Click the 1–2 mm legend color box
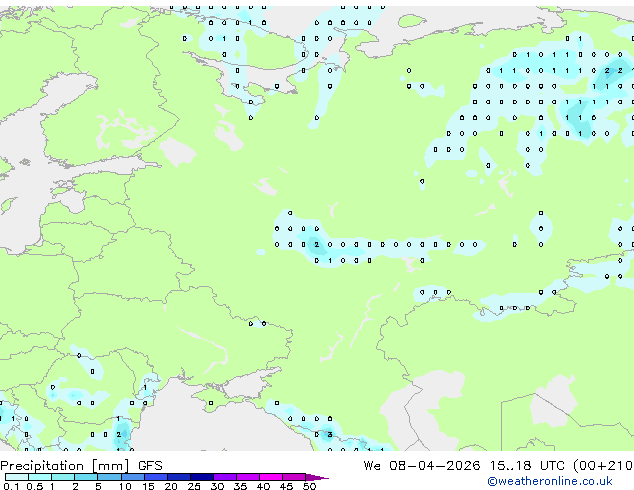 click(63, 477)
